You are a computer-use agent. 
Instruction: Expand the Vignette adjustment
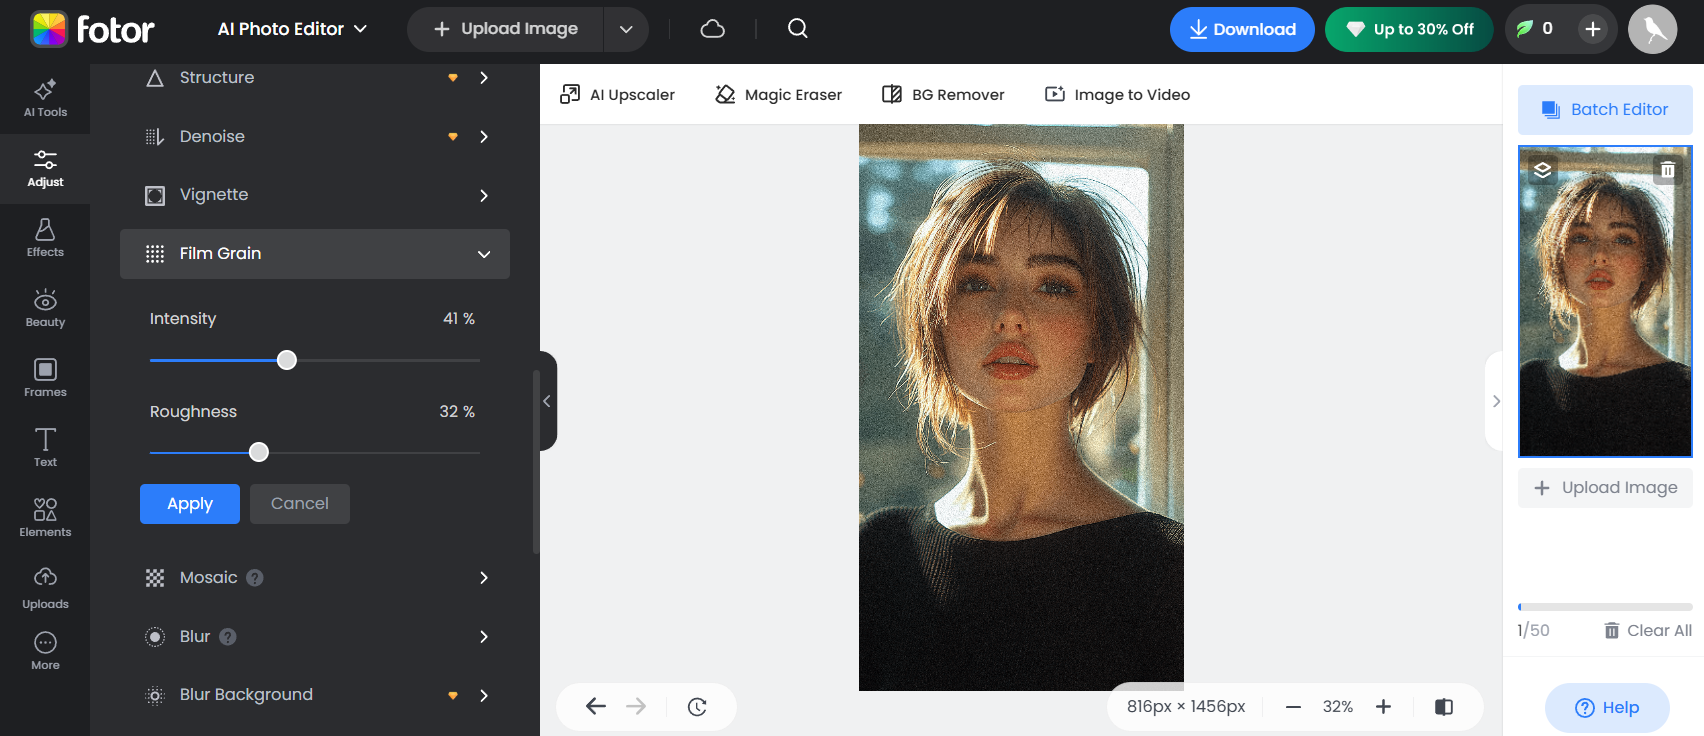[x=315, y=195]
